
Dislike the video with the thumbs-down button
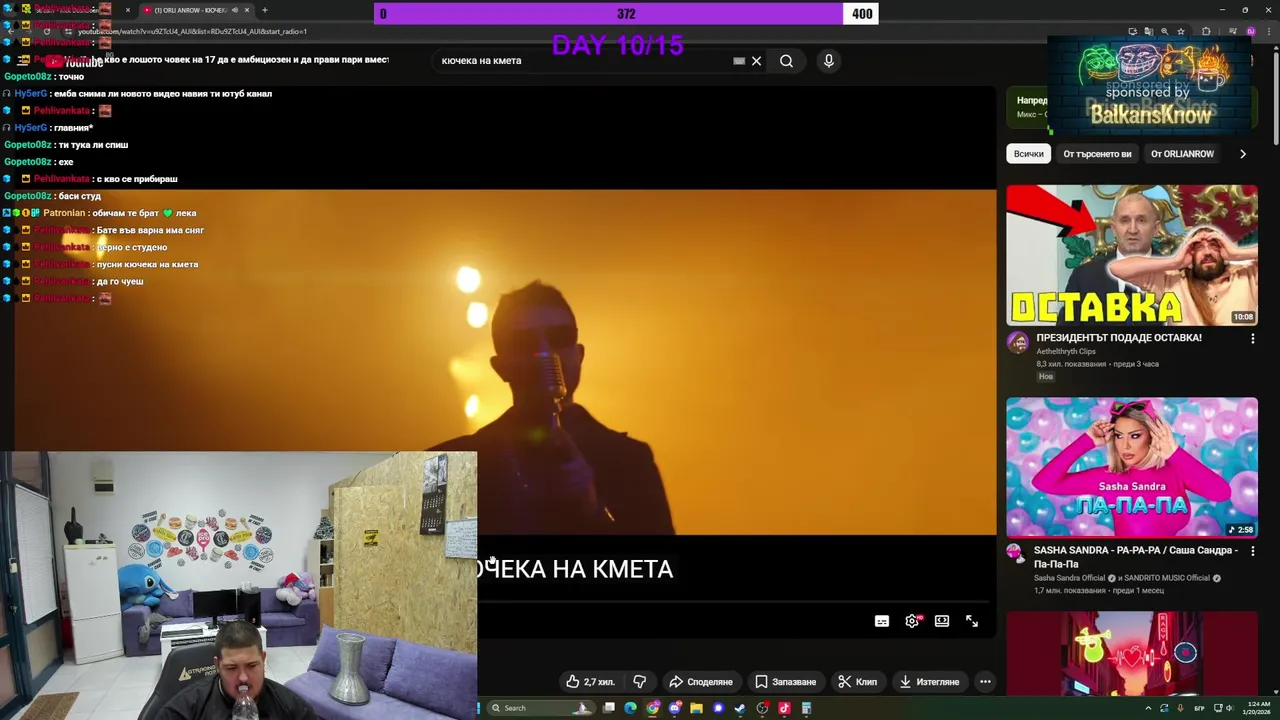[639, 682]
